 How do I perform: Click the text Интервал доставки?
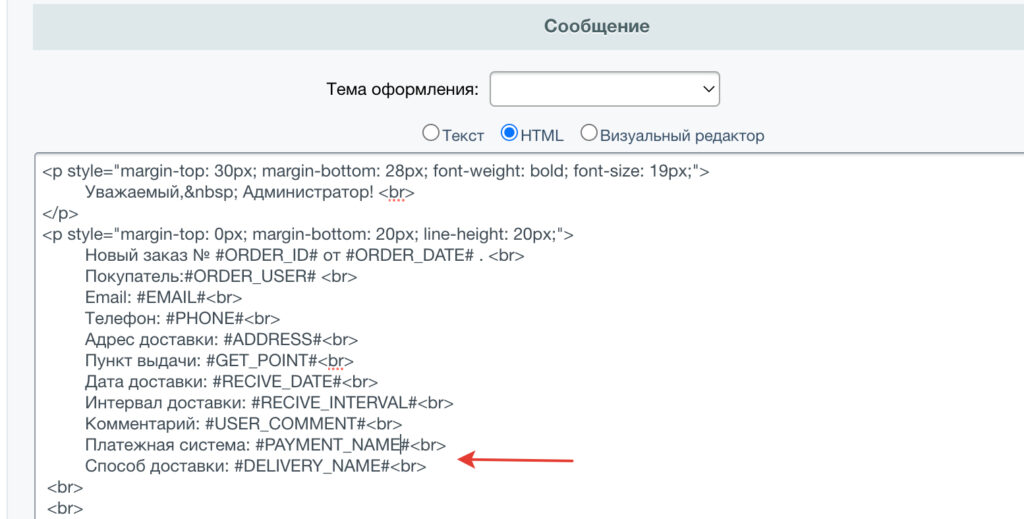pyautogui.click(x=165, y=403)
